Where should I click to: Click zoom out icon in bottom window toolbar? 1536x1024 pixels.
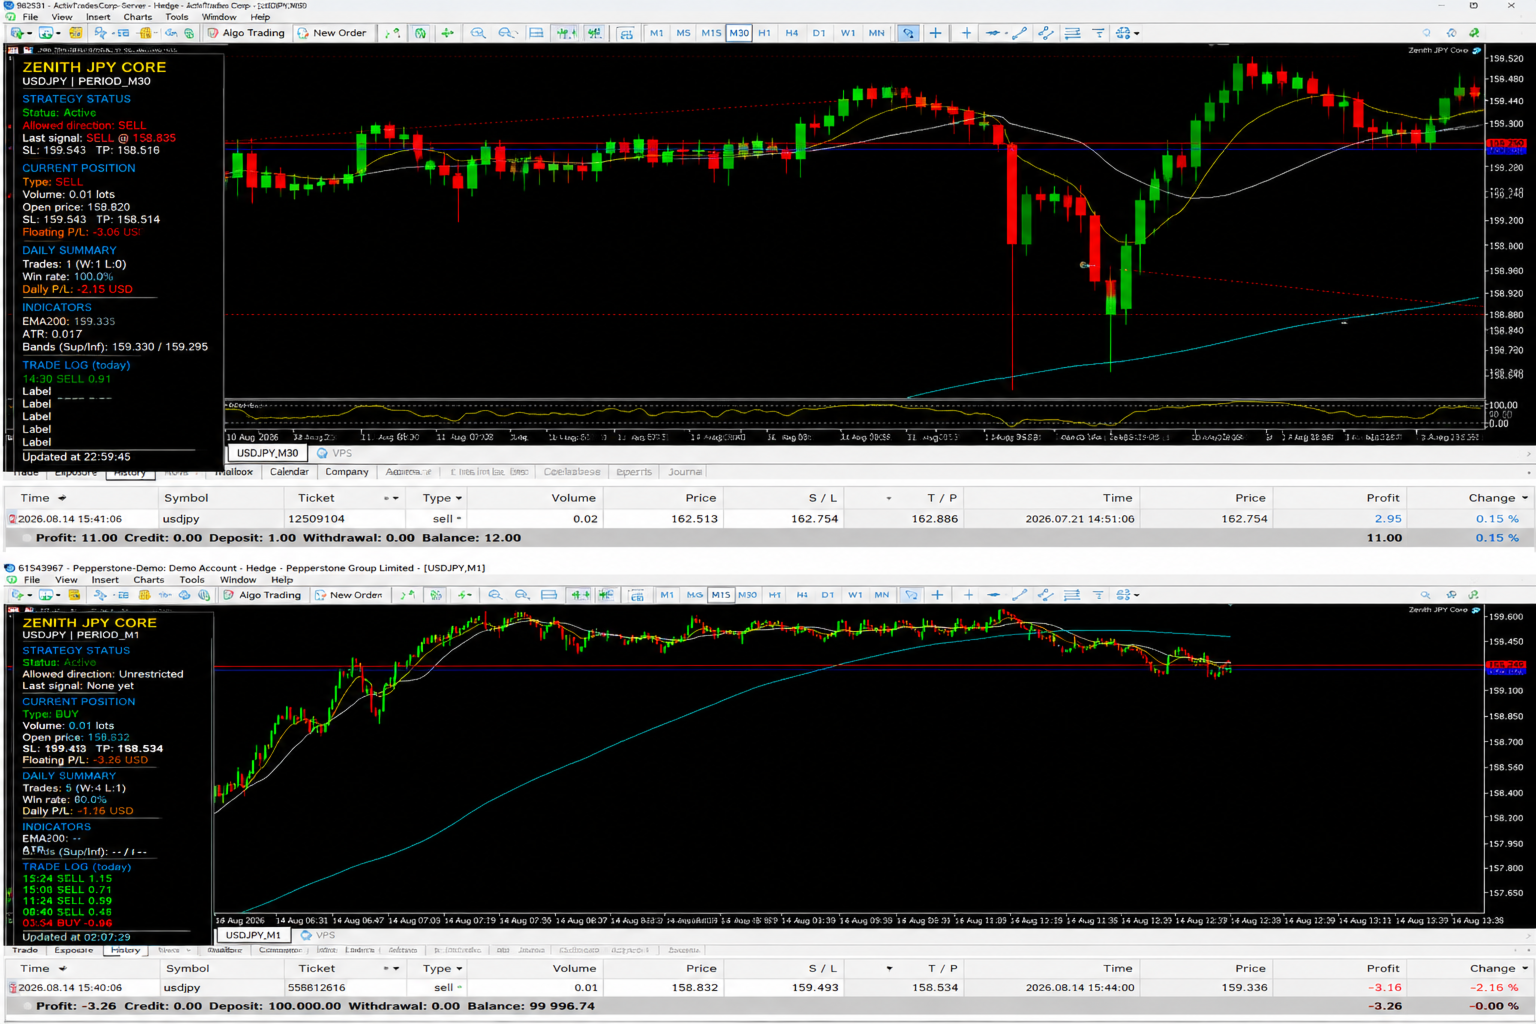522,595
